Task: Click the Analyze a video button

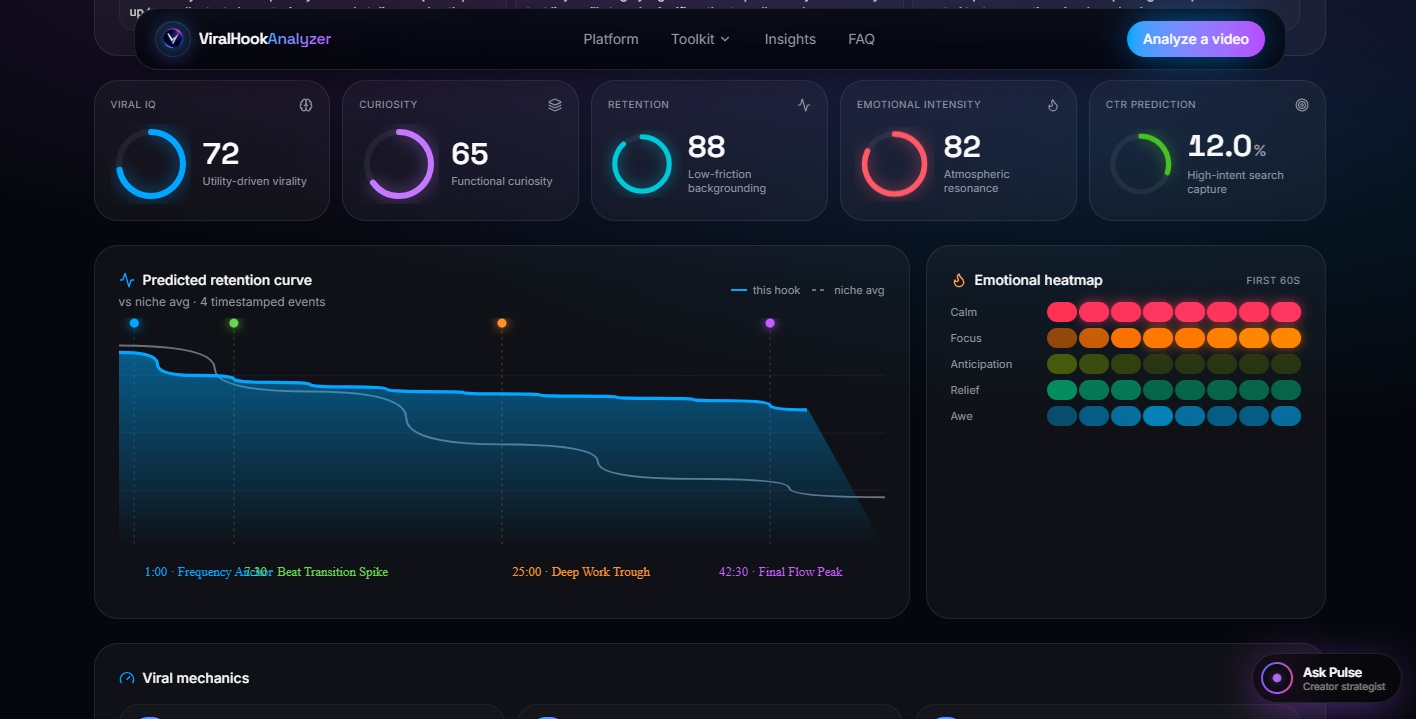Action: tap(1196, 39)
